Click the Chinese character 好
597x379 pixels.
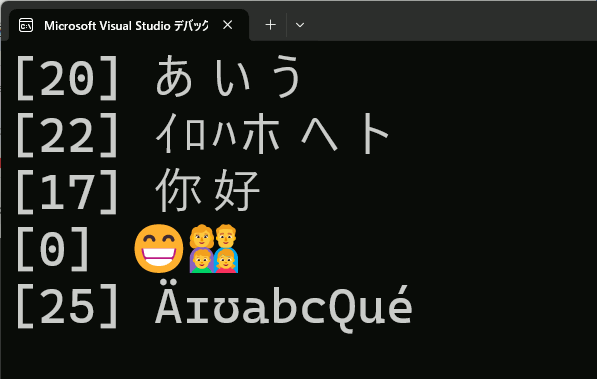237,190
